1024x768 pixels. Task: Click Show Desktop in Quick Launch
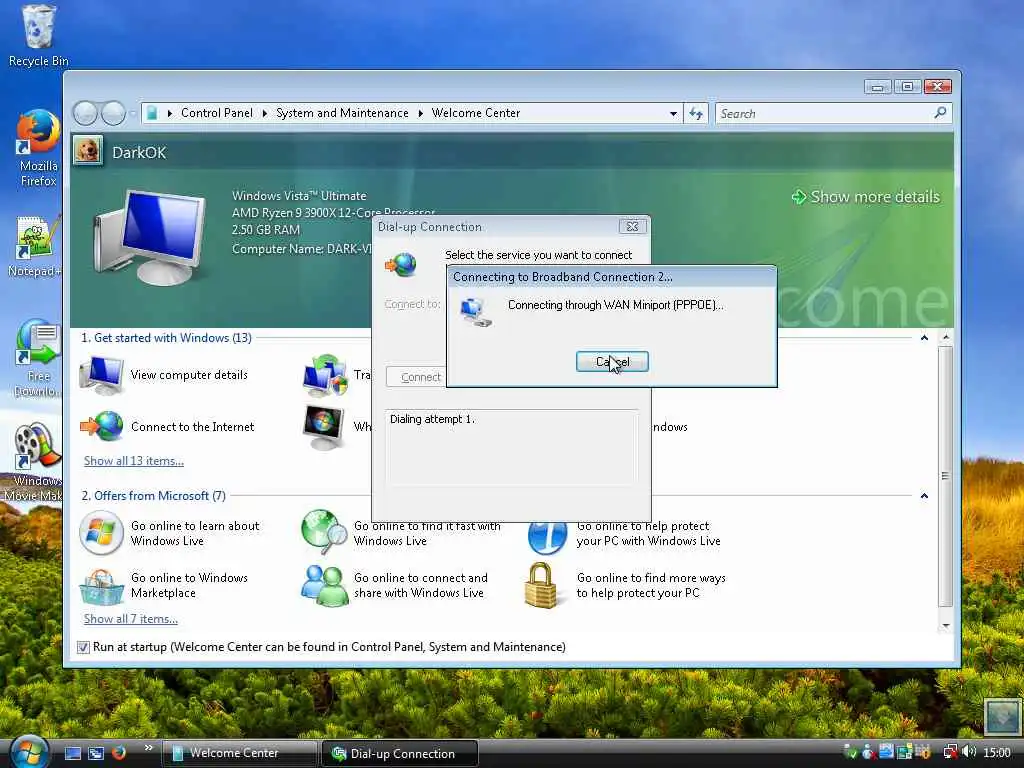73,753
